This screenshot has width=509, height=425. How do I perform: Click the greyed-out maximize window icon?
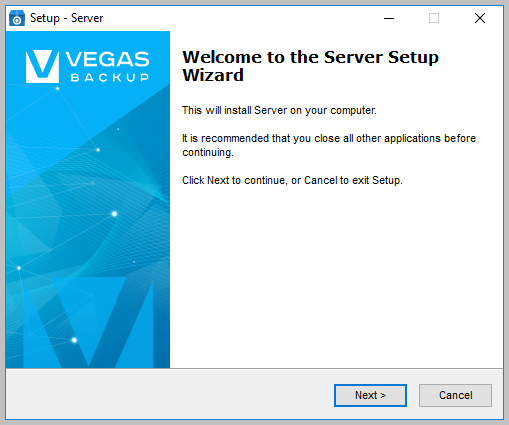434,18
